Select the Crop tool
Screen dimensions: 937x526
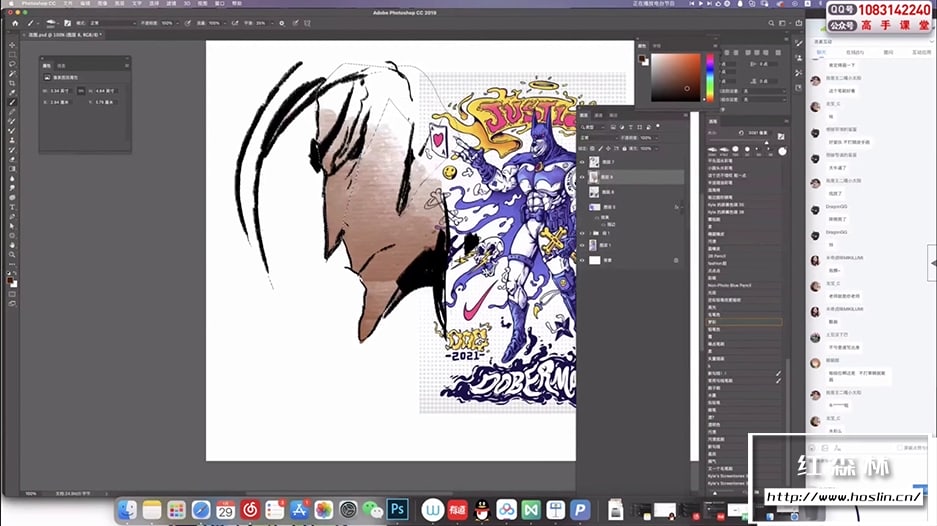[12, 83]
